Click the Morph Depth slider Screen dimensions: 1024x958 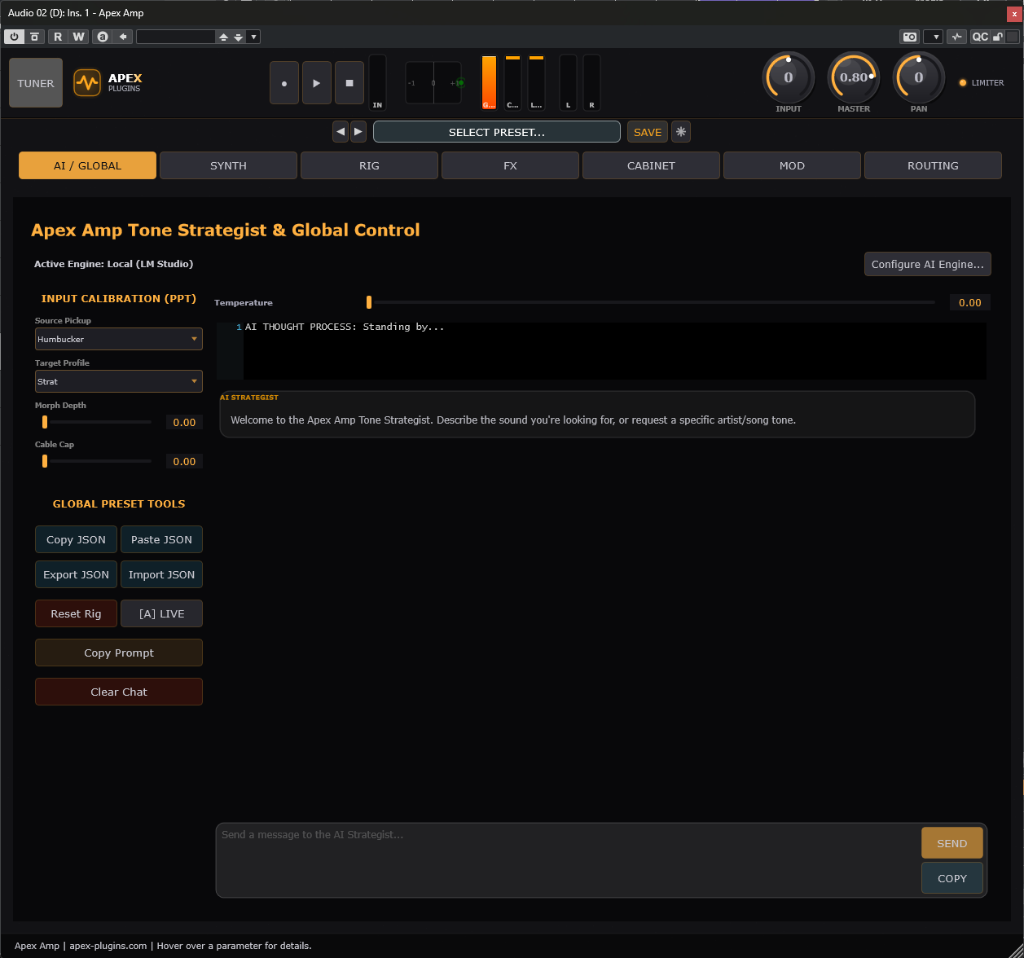pyautogui.click(x=97, y=423)
